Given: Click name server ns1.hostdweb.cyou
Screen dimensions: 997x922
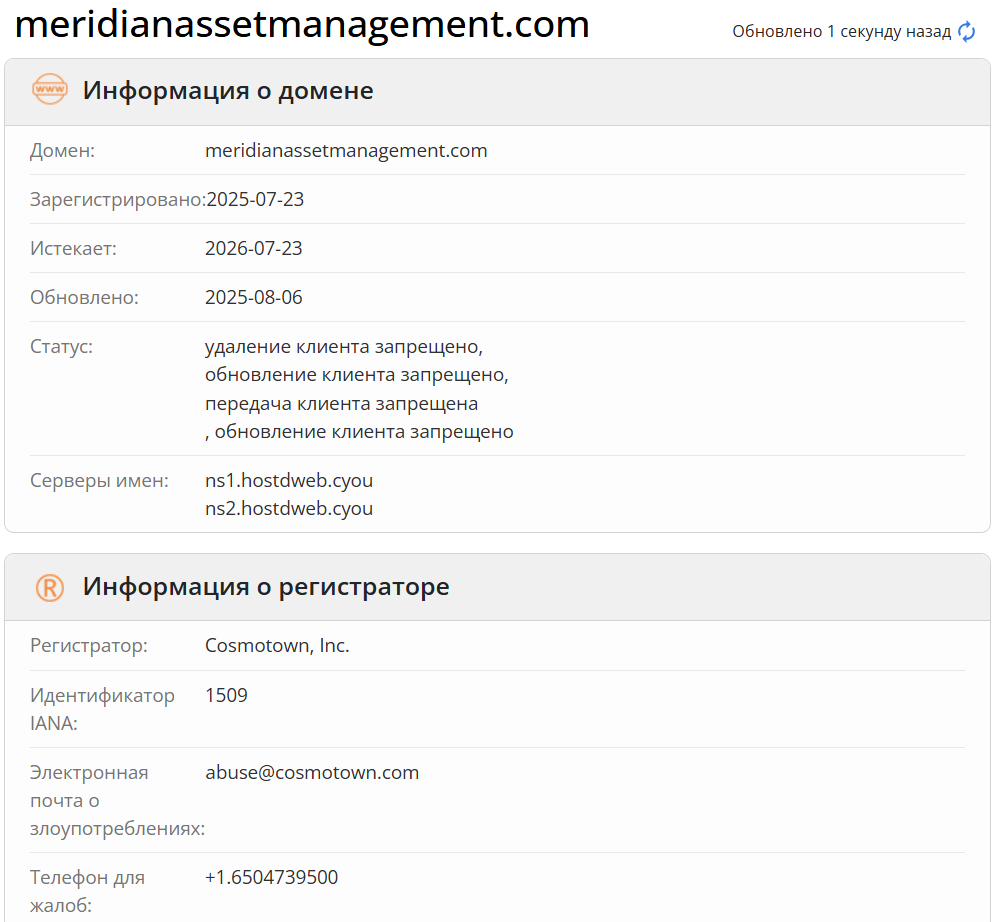Looking at the screenshot, I should tap(289, 480).
